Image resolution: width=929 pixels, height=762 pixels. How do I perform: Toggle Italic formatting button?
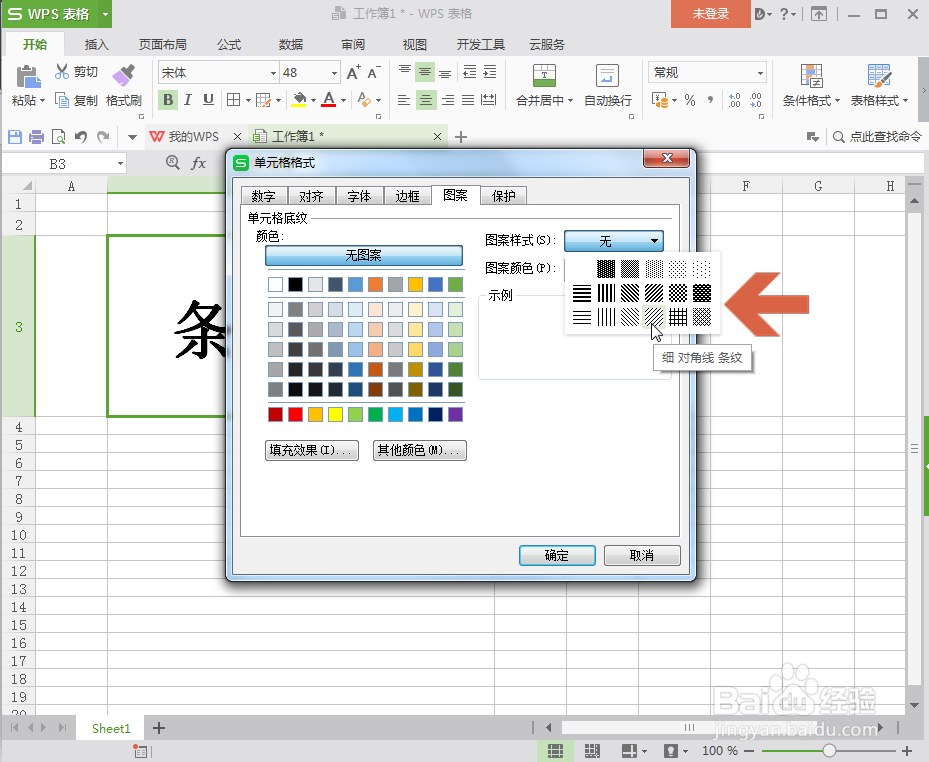(x=188, y=100)
